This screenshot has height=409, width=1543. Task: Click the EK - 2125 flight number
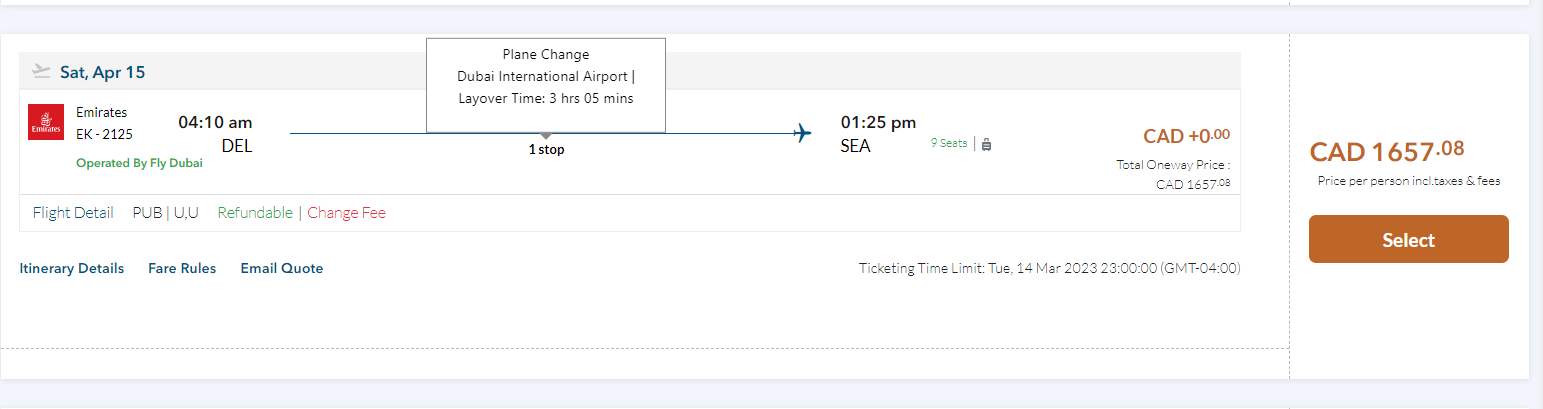point(104,134)
